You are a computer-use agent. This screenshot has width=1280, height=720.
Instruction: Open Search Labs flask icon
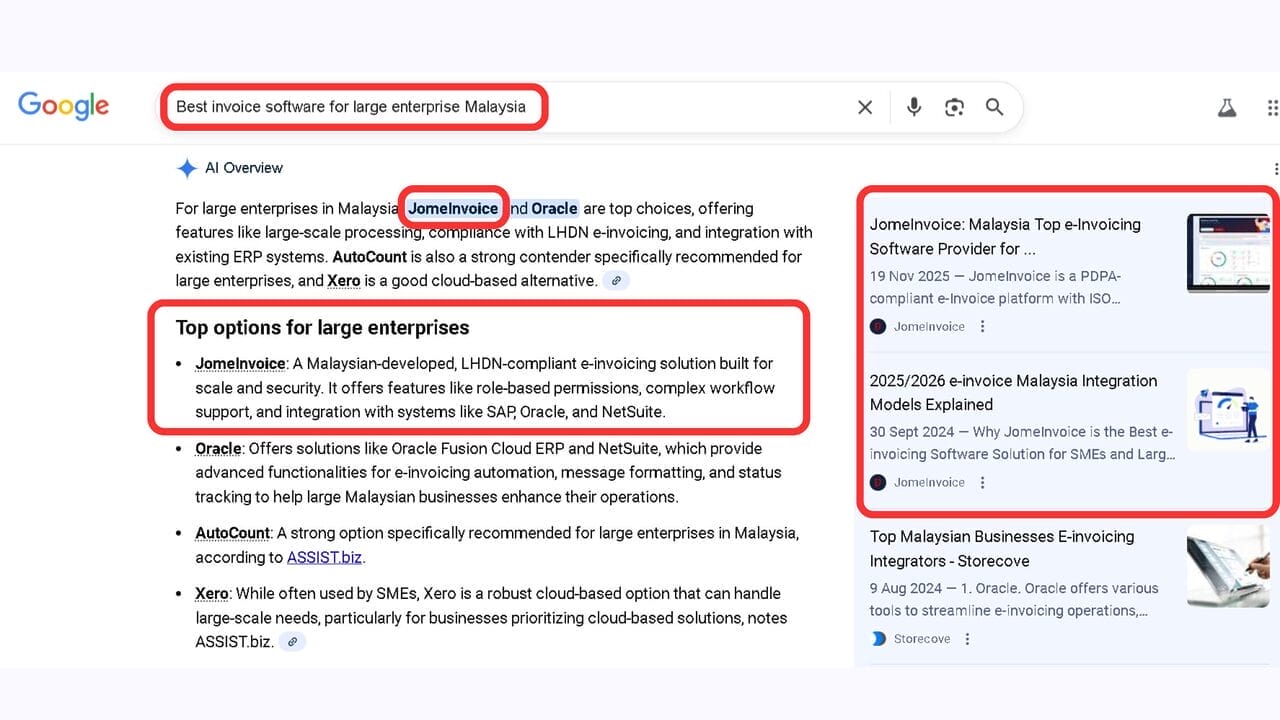pyautogui.click(x=1227, y=107)
